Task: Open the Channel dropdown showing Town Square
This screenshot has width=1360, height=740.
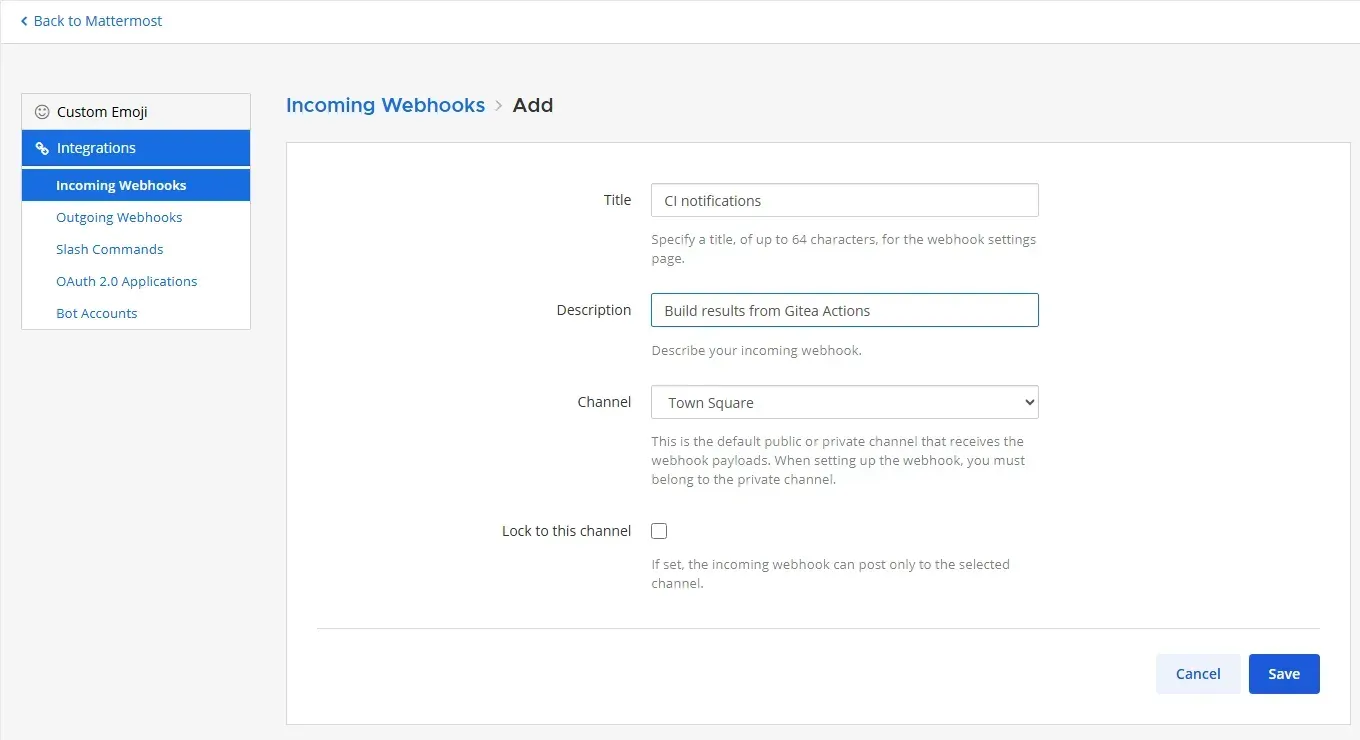Action: click(845, 402)
